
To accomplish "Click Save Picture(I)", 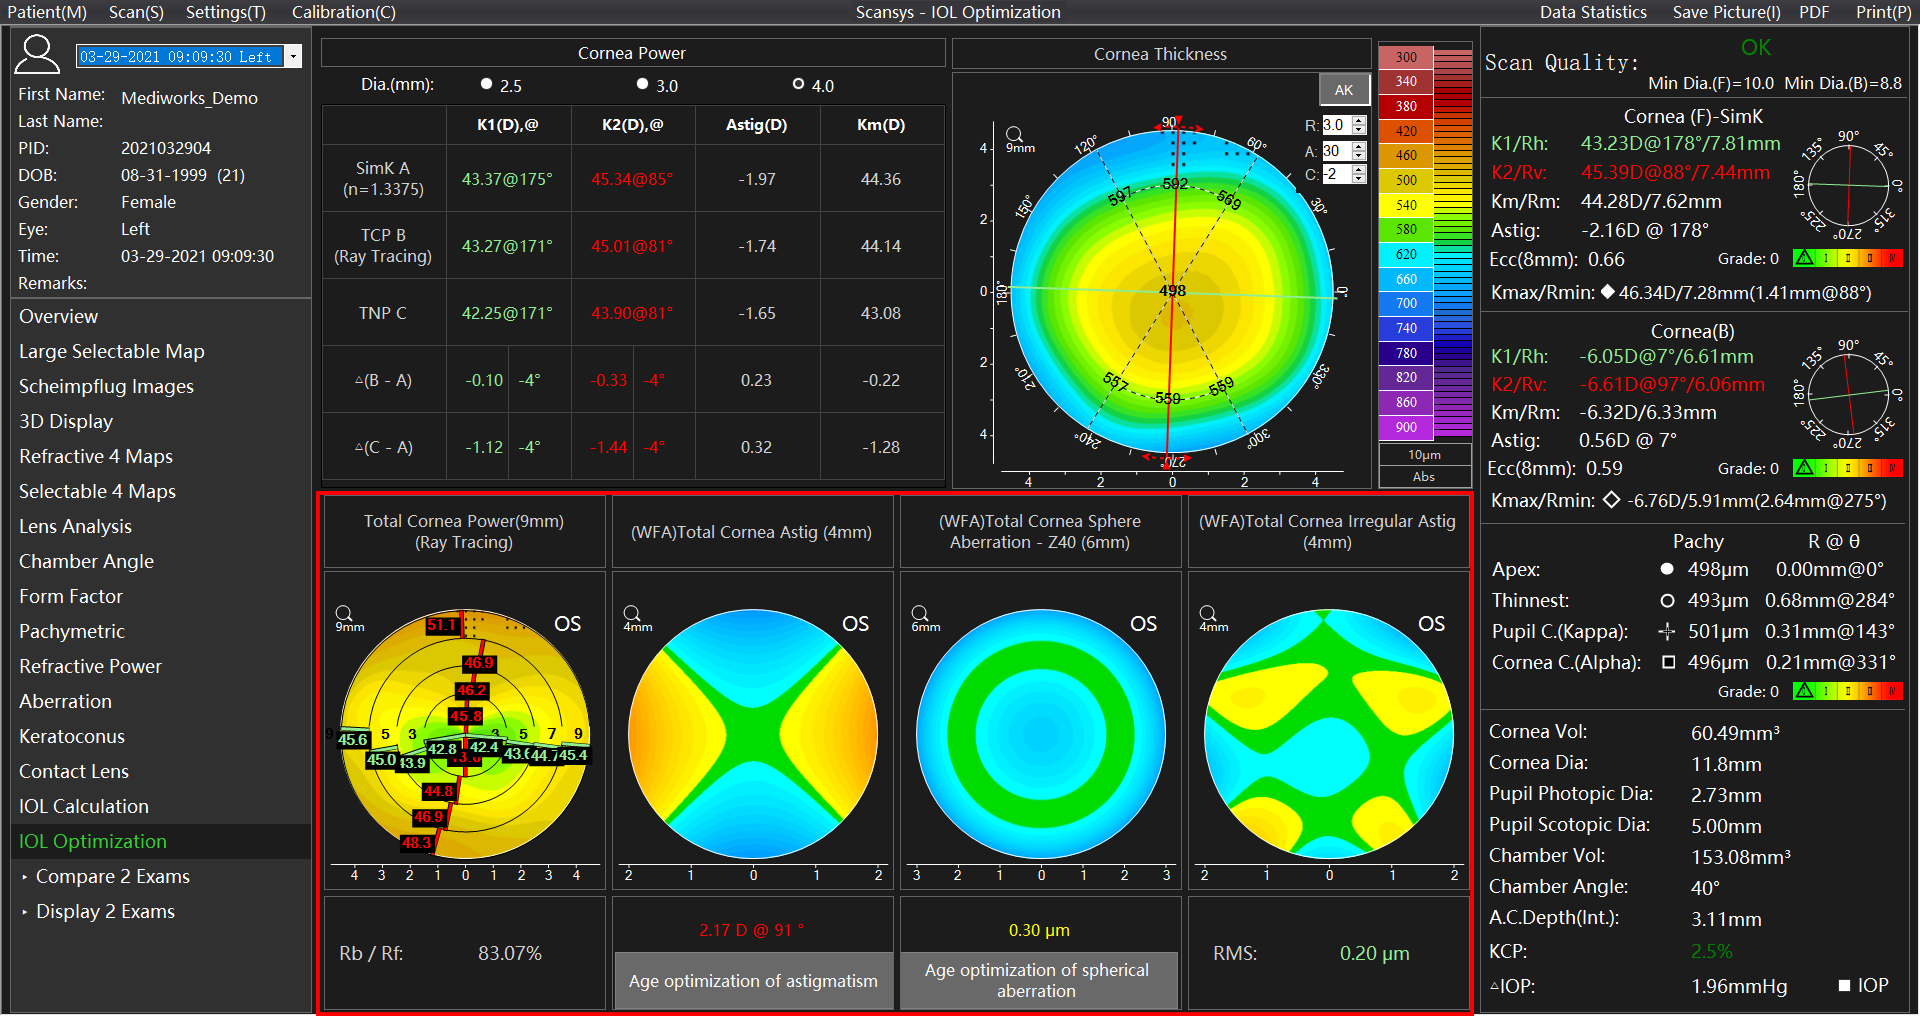I will (1727, 12).
